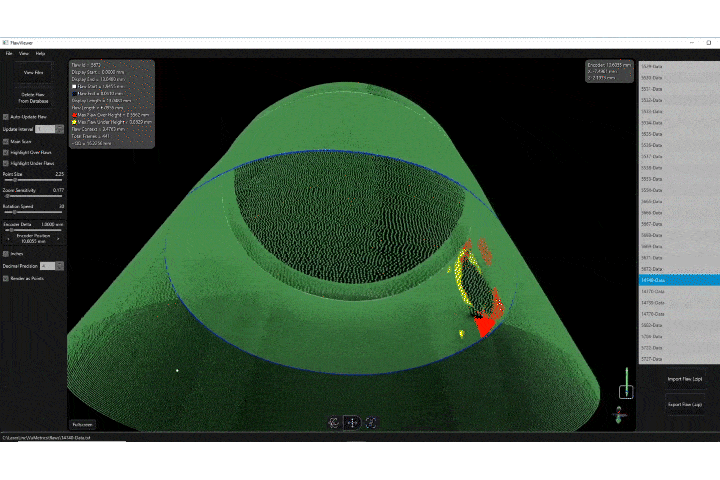Image resolution: width=720 pixels, height=480 pixels.
Task: Open the View menu
Action: (x=24, y=53)
